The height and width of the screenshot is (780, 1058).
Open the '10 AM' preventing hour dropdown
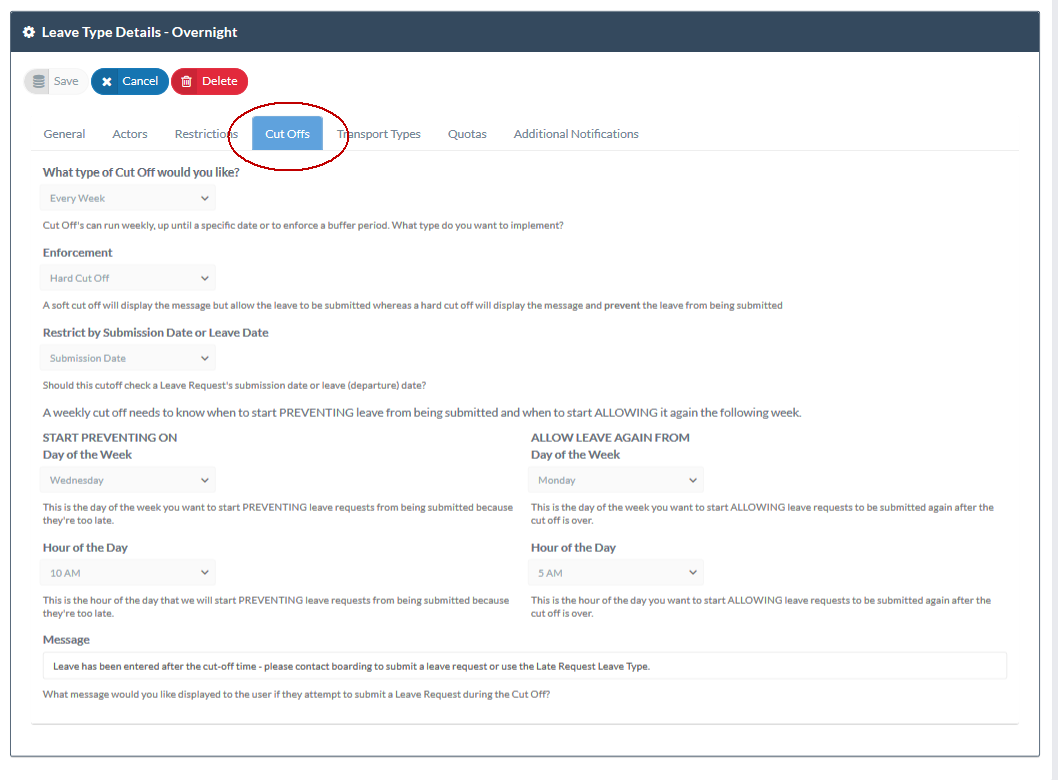coord(127,572)
